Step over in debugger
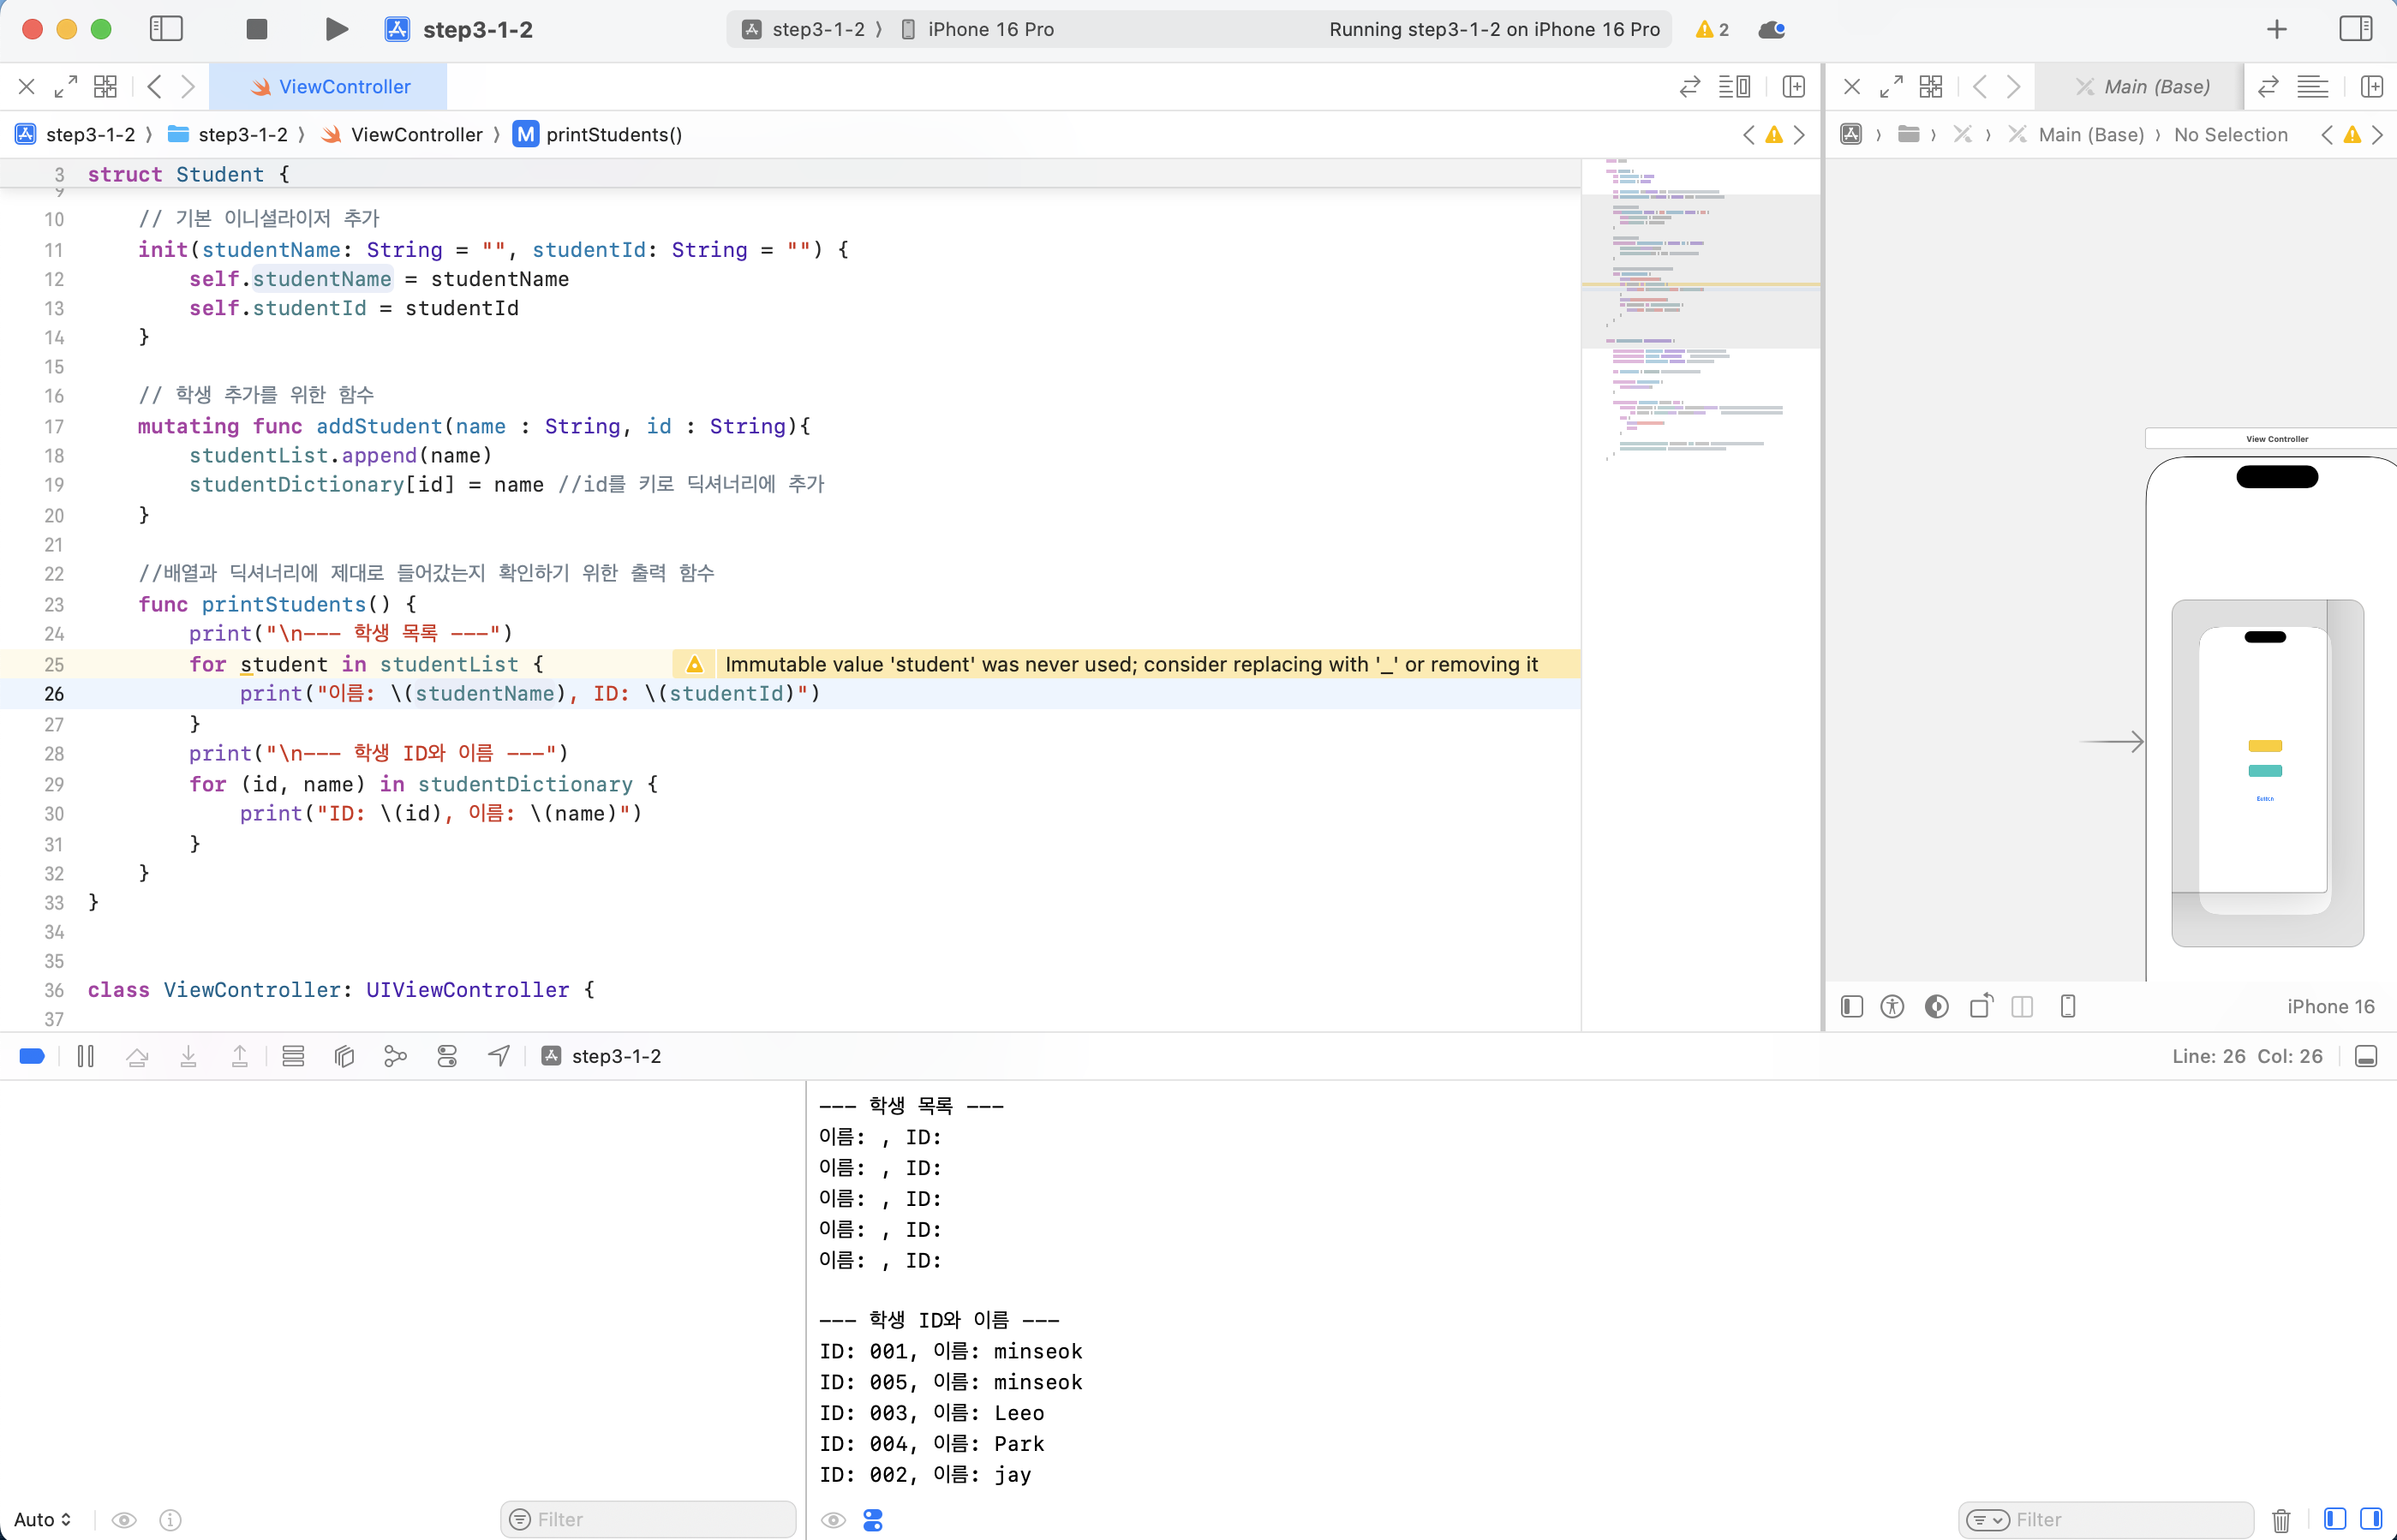Viewport: 2397px width, 1540px height. click(137, 1056)
